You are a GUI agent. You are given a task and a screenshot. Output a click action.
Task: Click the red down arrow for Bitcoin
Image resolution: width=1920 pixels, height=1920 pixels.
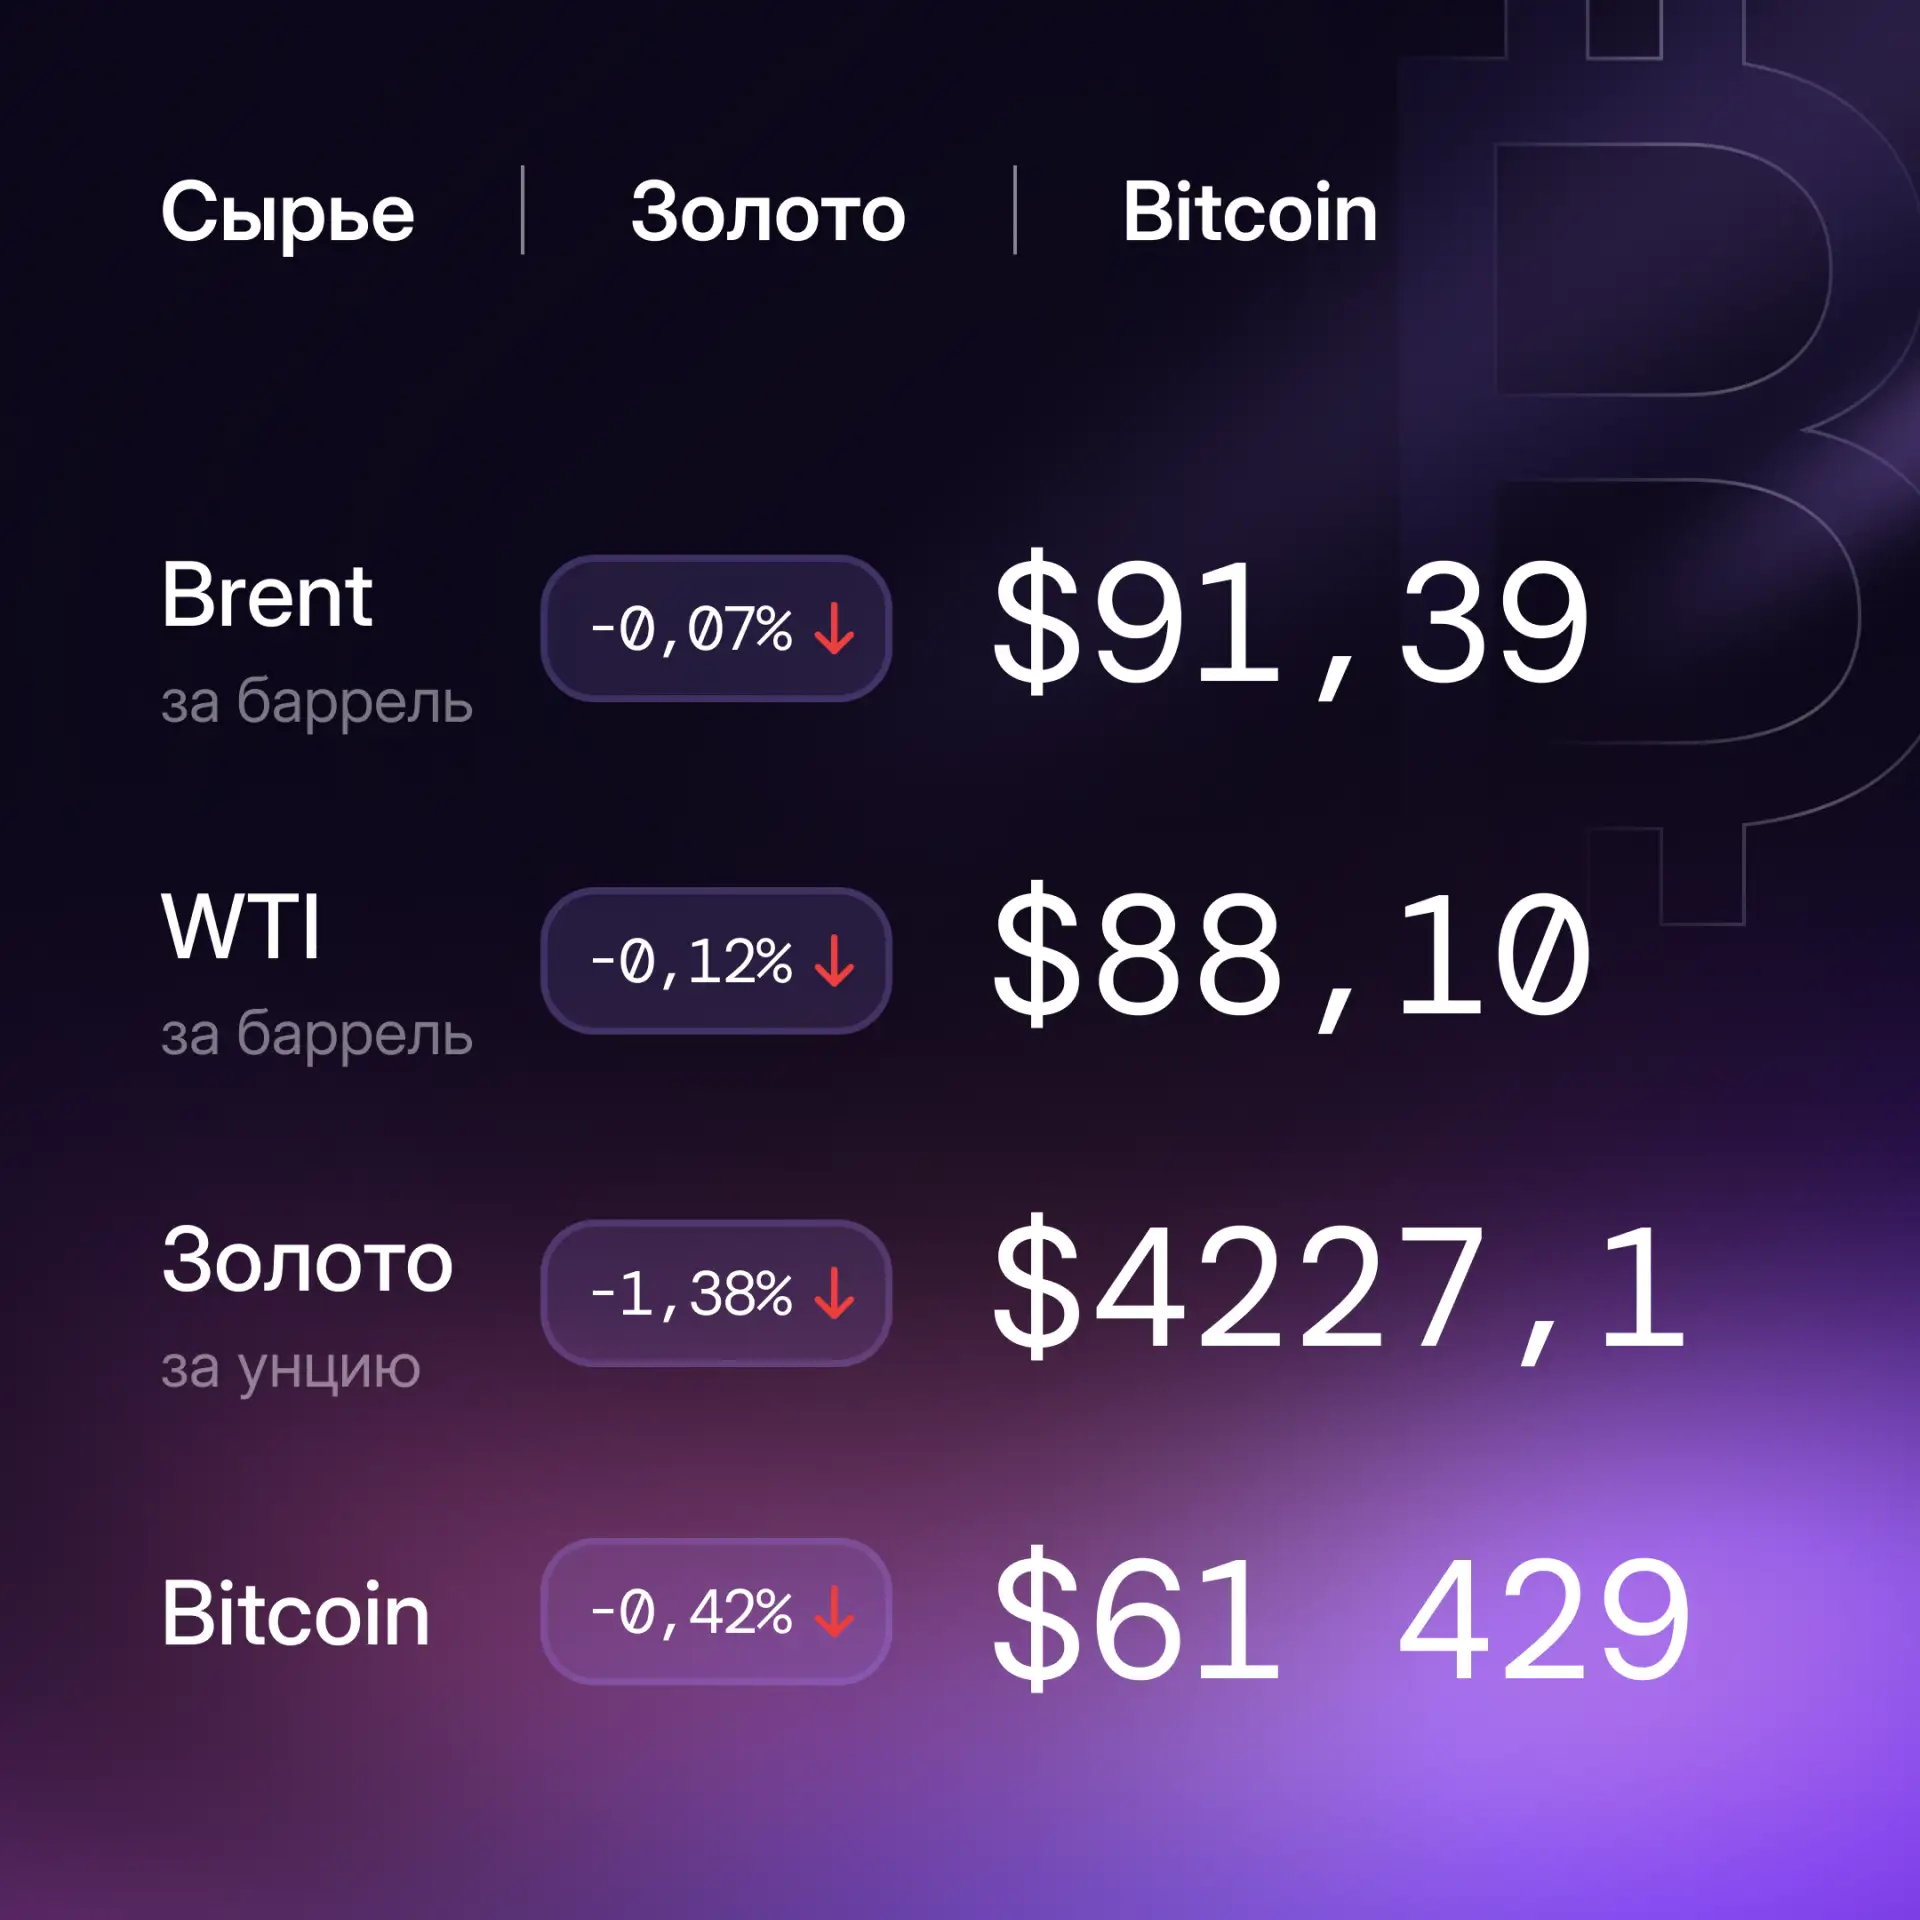point(834,1611)
